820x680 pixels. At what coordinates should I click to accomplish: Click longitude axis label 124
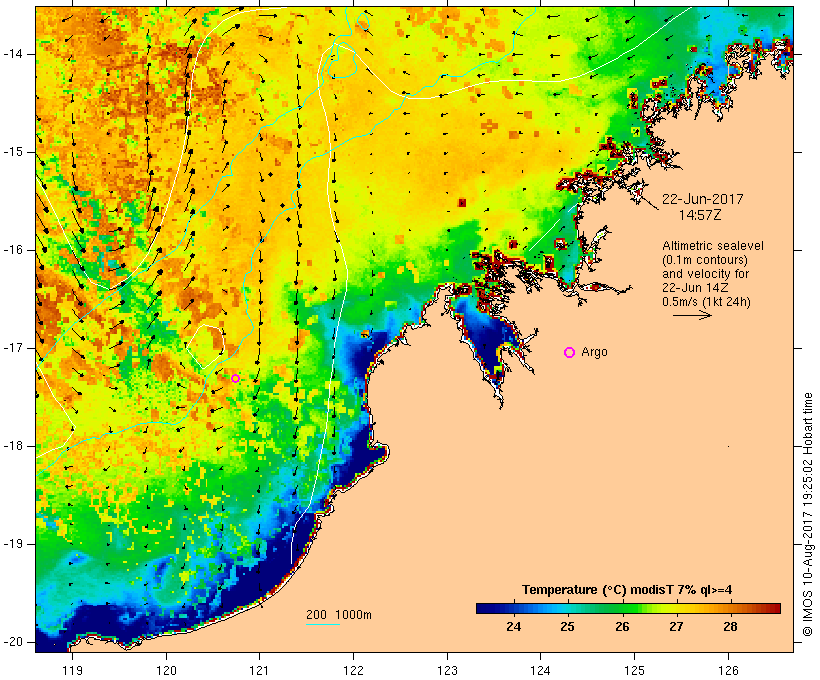coord(541,670)
